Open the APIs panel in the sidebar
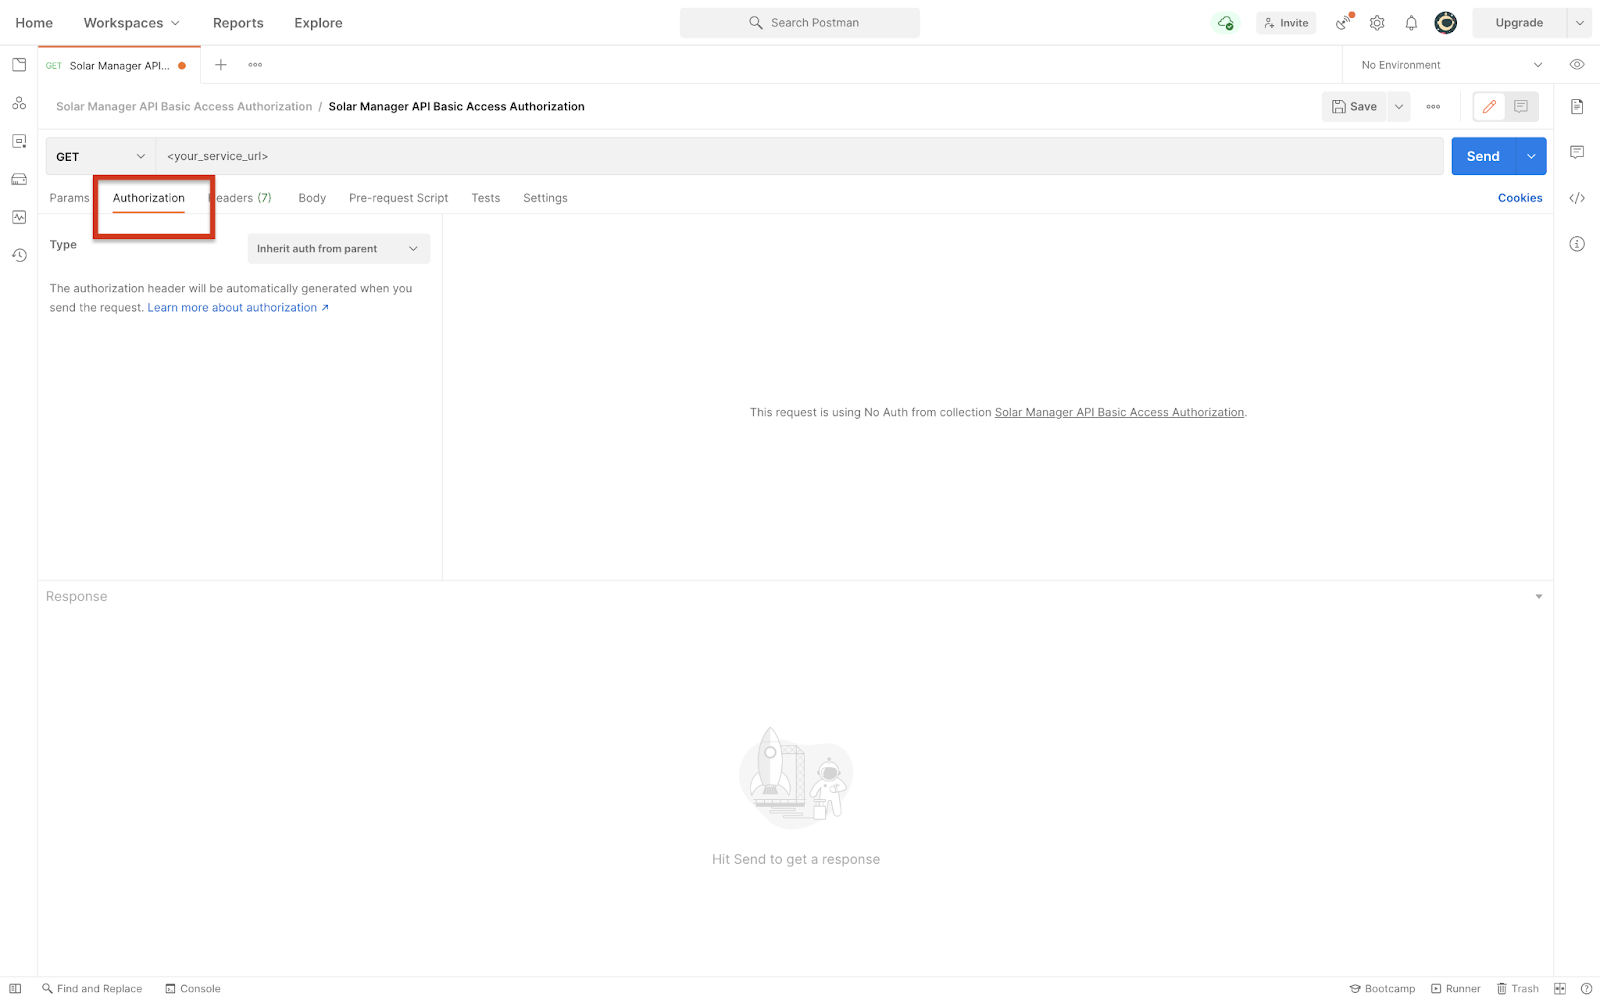Viewport: 1600px width, 1000px height. (x=18, y=102)
